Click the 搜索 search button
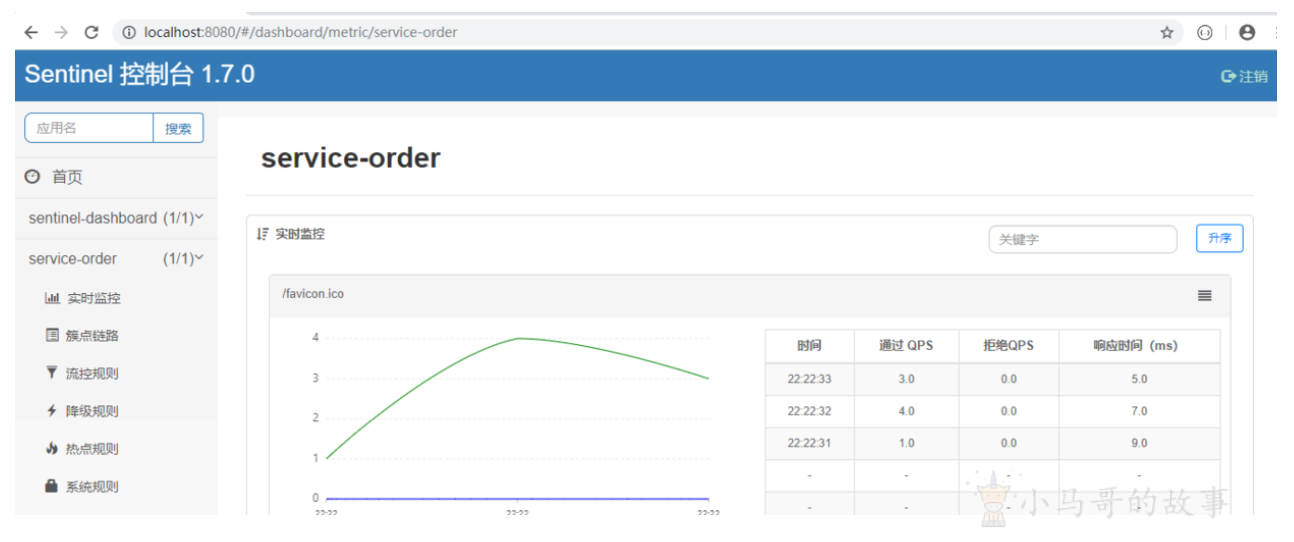The image size is (1294, 542). (x=178, y=128)
